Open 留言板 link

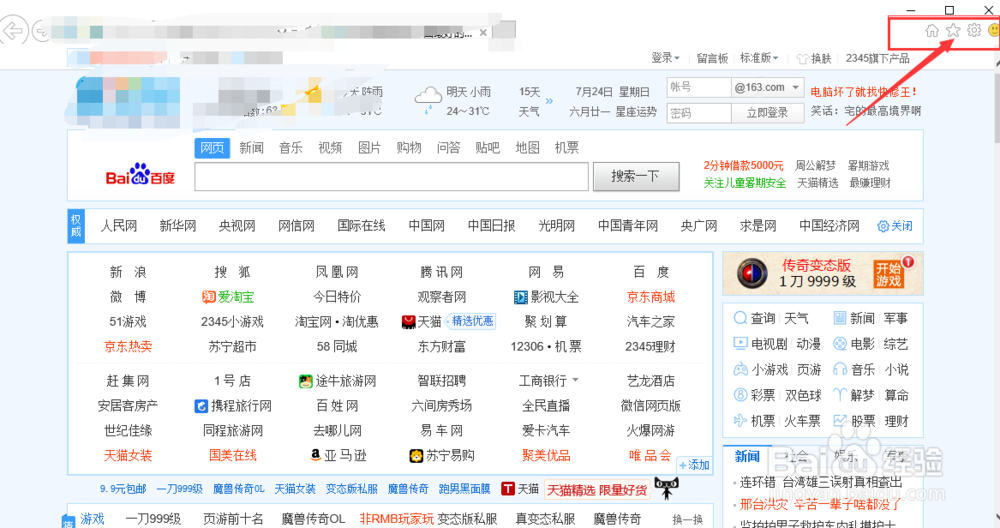point(712,59)
